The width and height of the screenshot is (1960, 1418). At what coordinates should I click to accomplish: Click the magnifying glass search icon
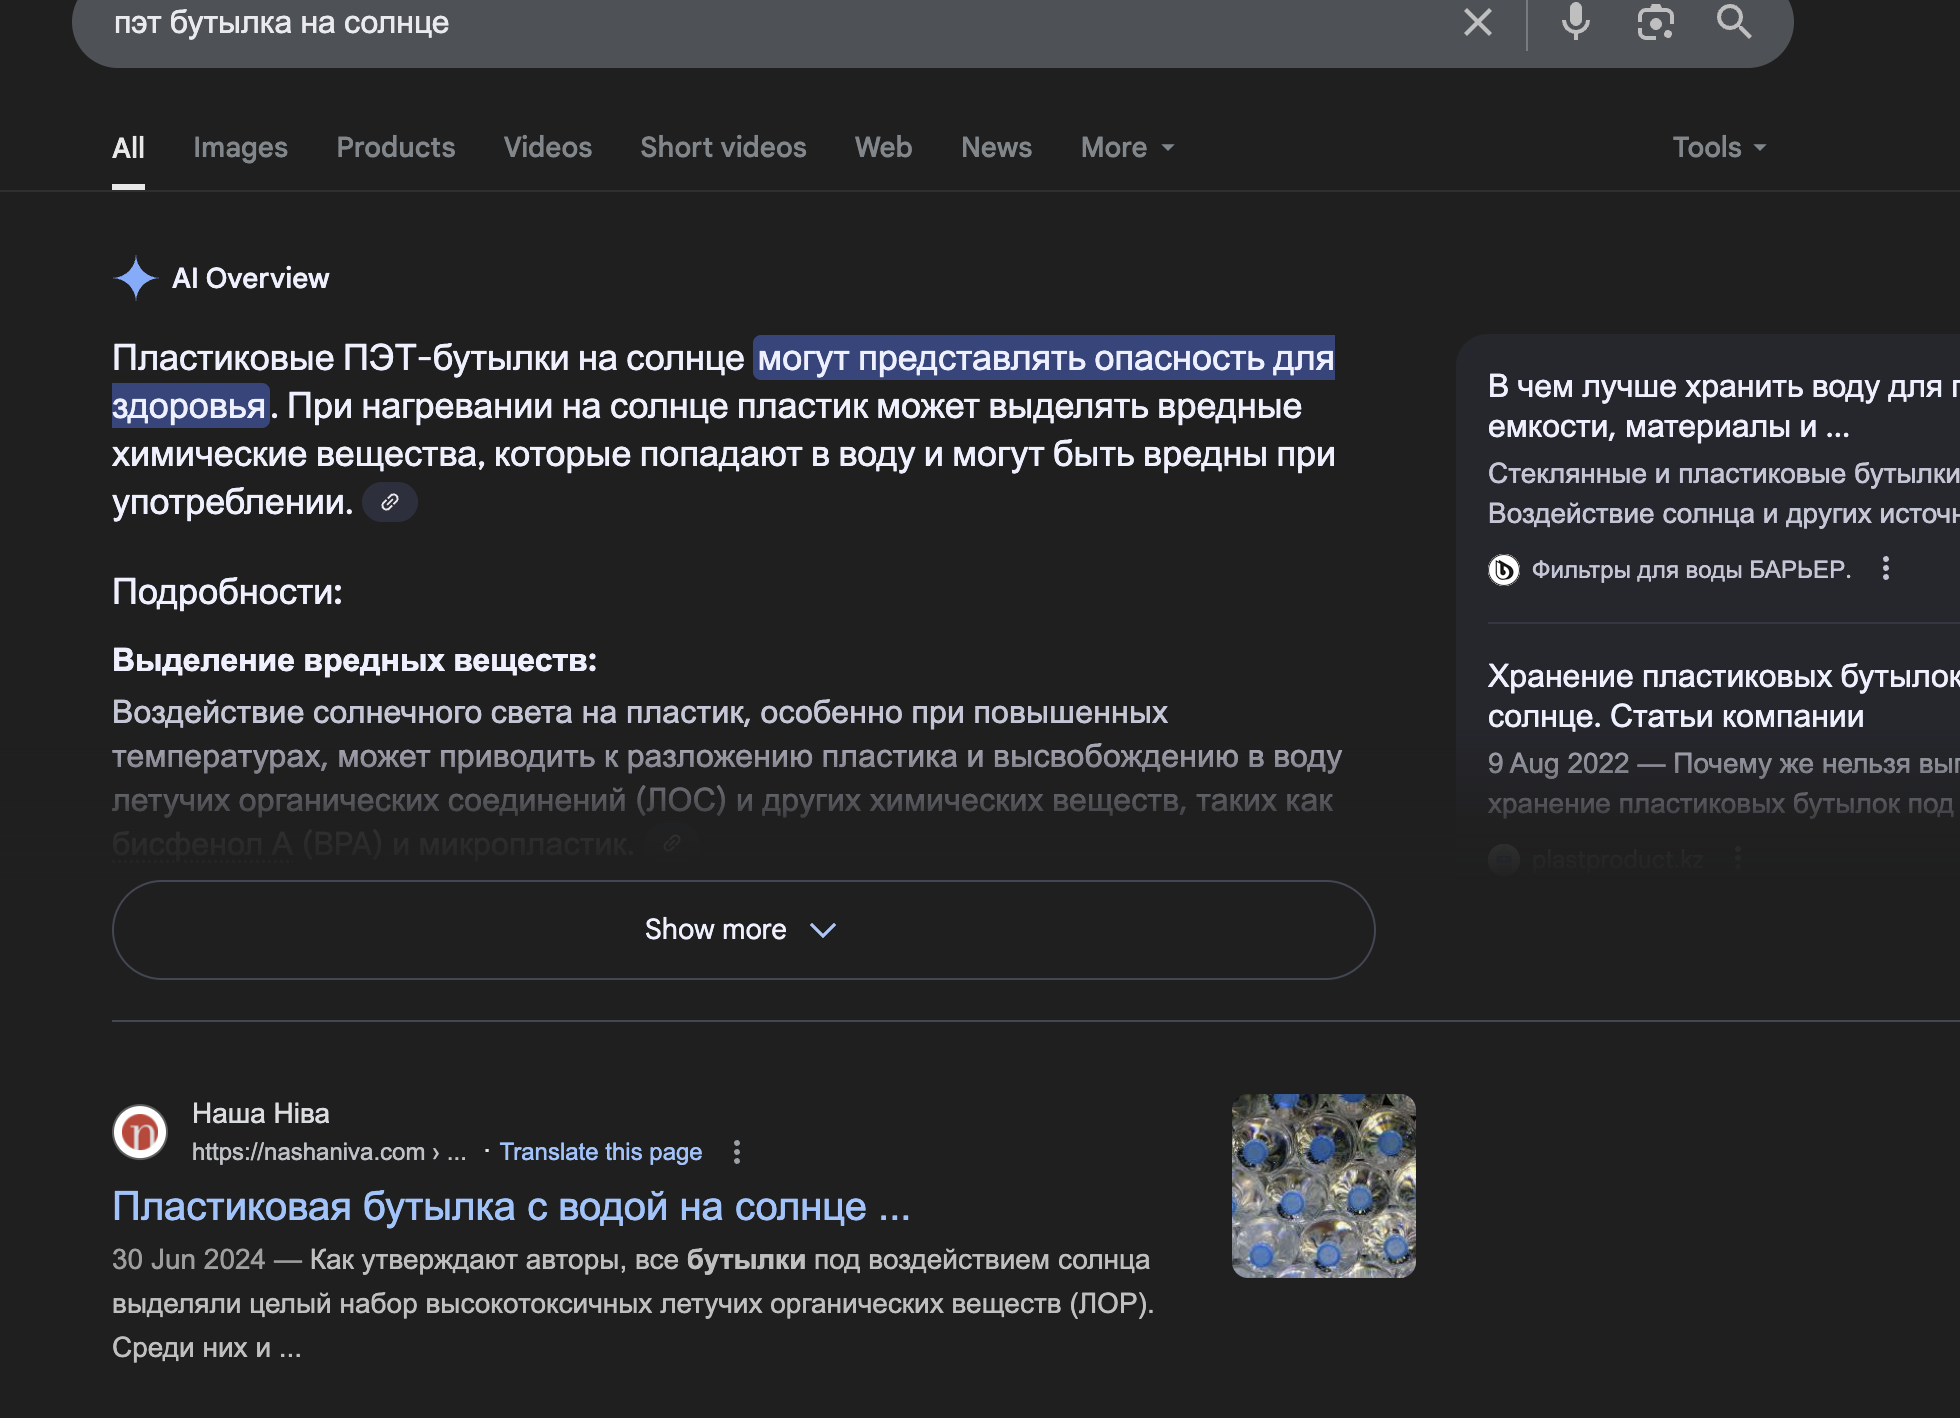point(1734,22)
